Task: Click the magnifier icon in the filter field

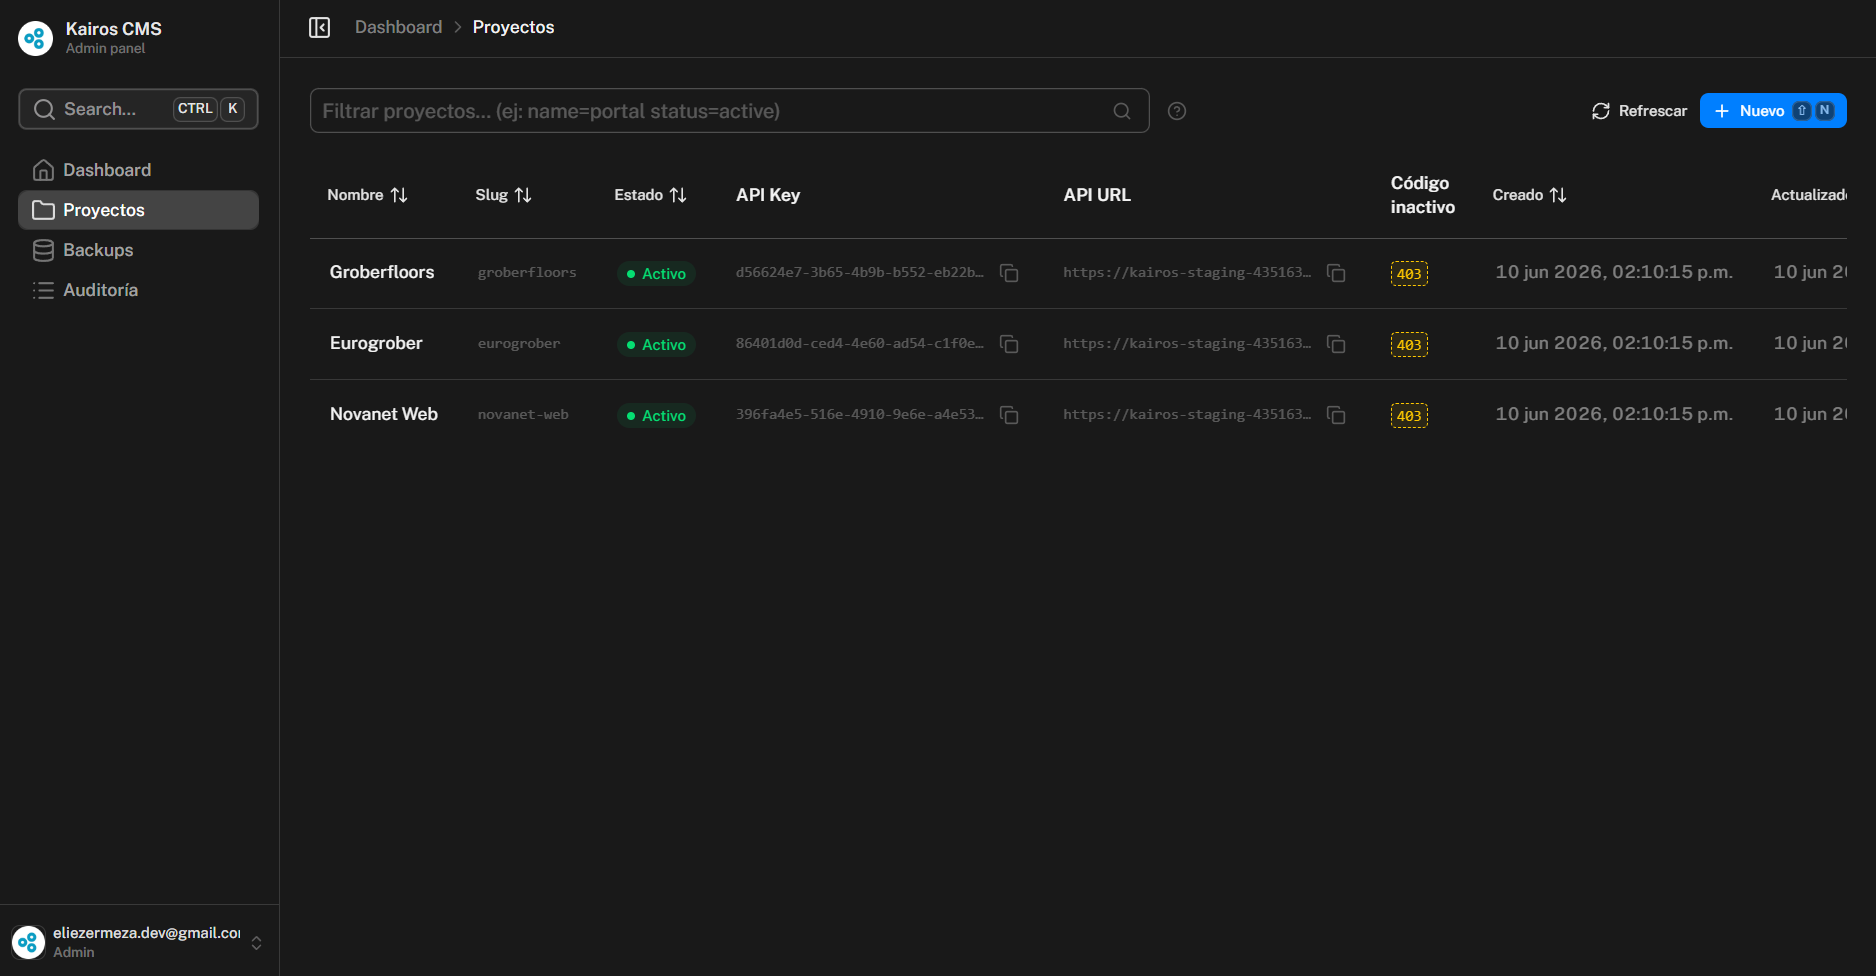Action: tap(1122, 111)
